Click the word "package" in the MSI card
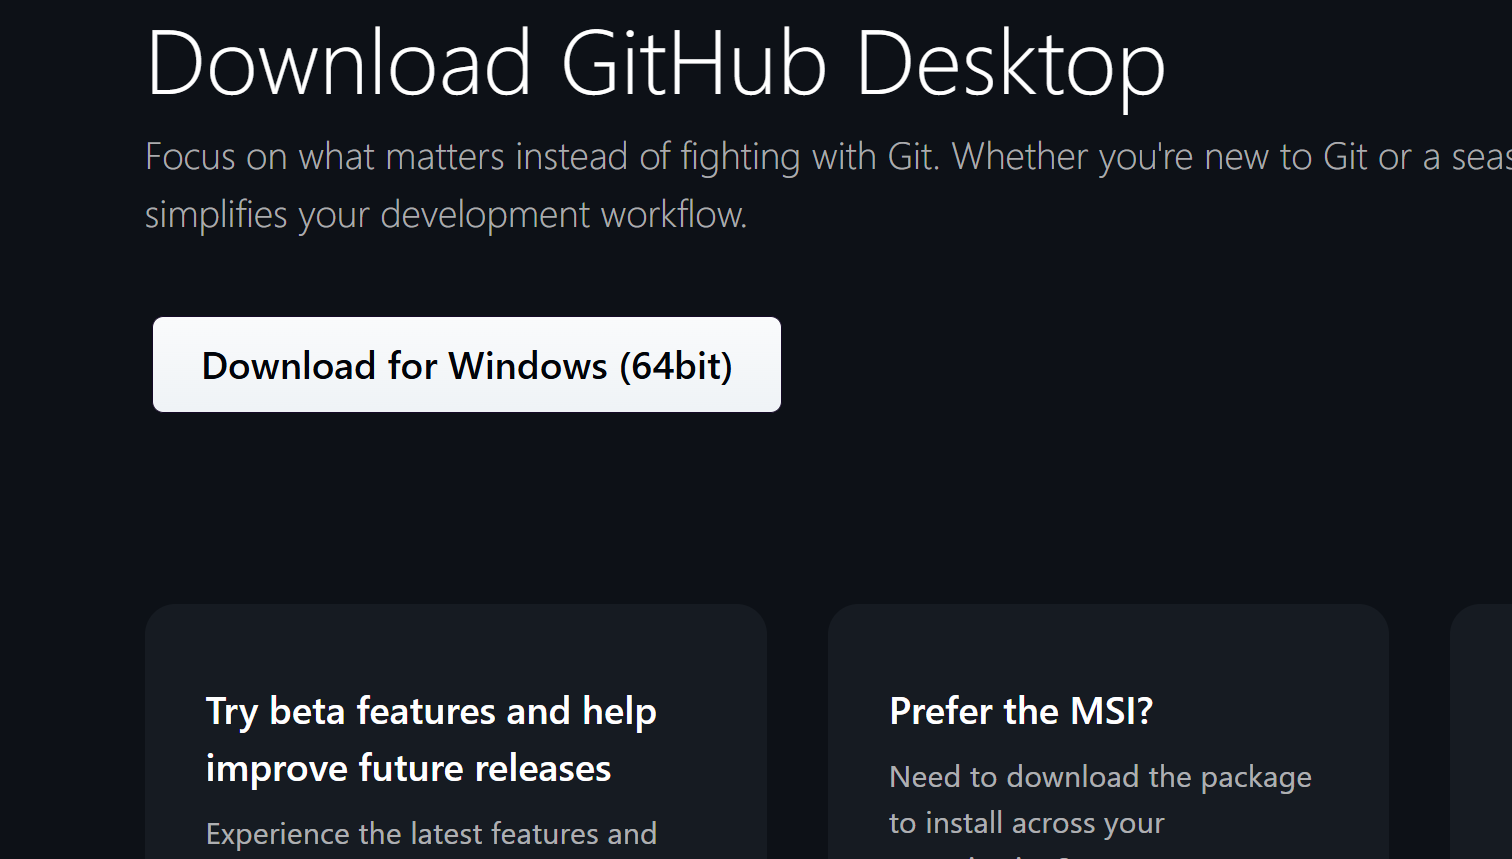 coord(1256,778)
